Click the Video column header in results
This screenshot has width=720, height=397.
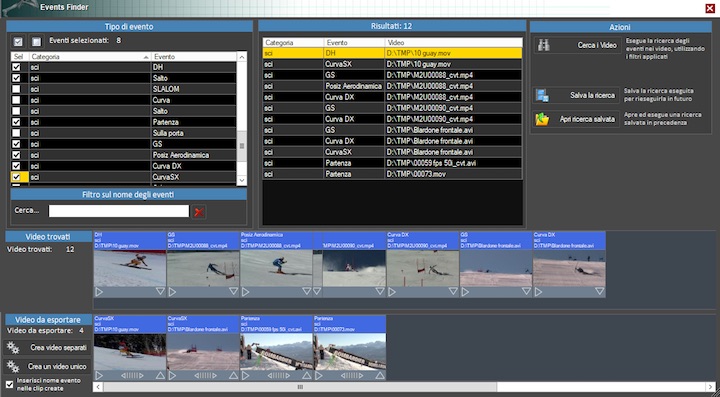(x=454, y=42)
